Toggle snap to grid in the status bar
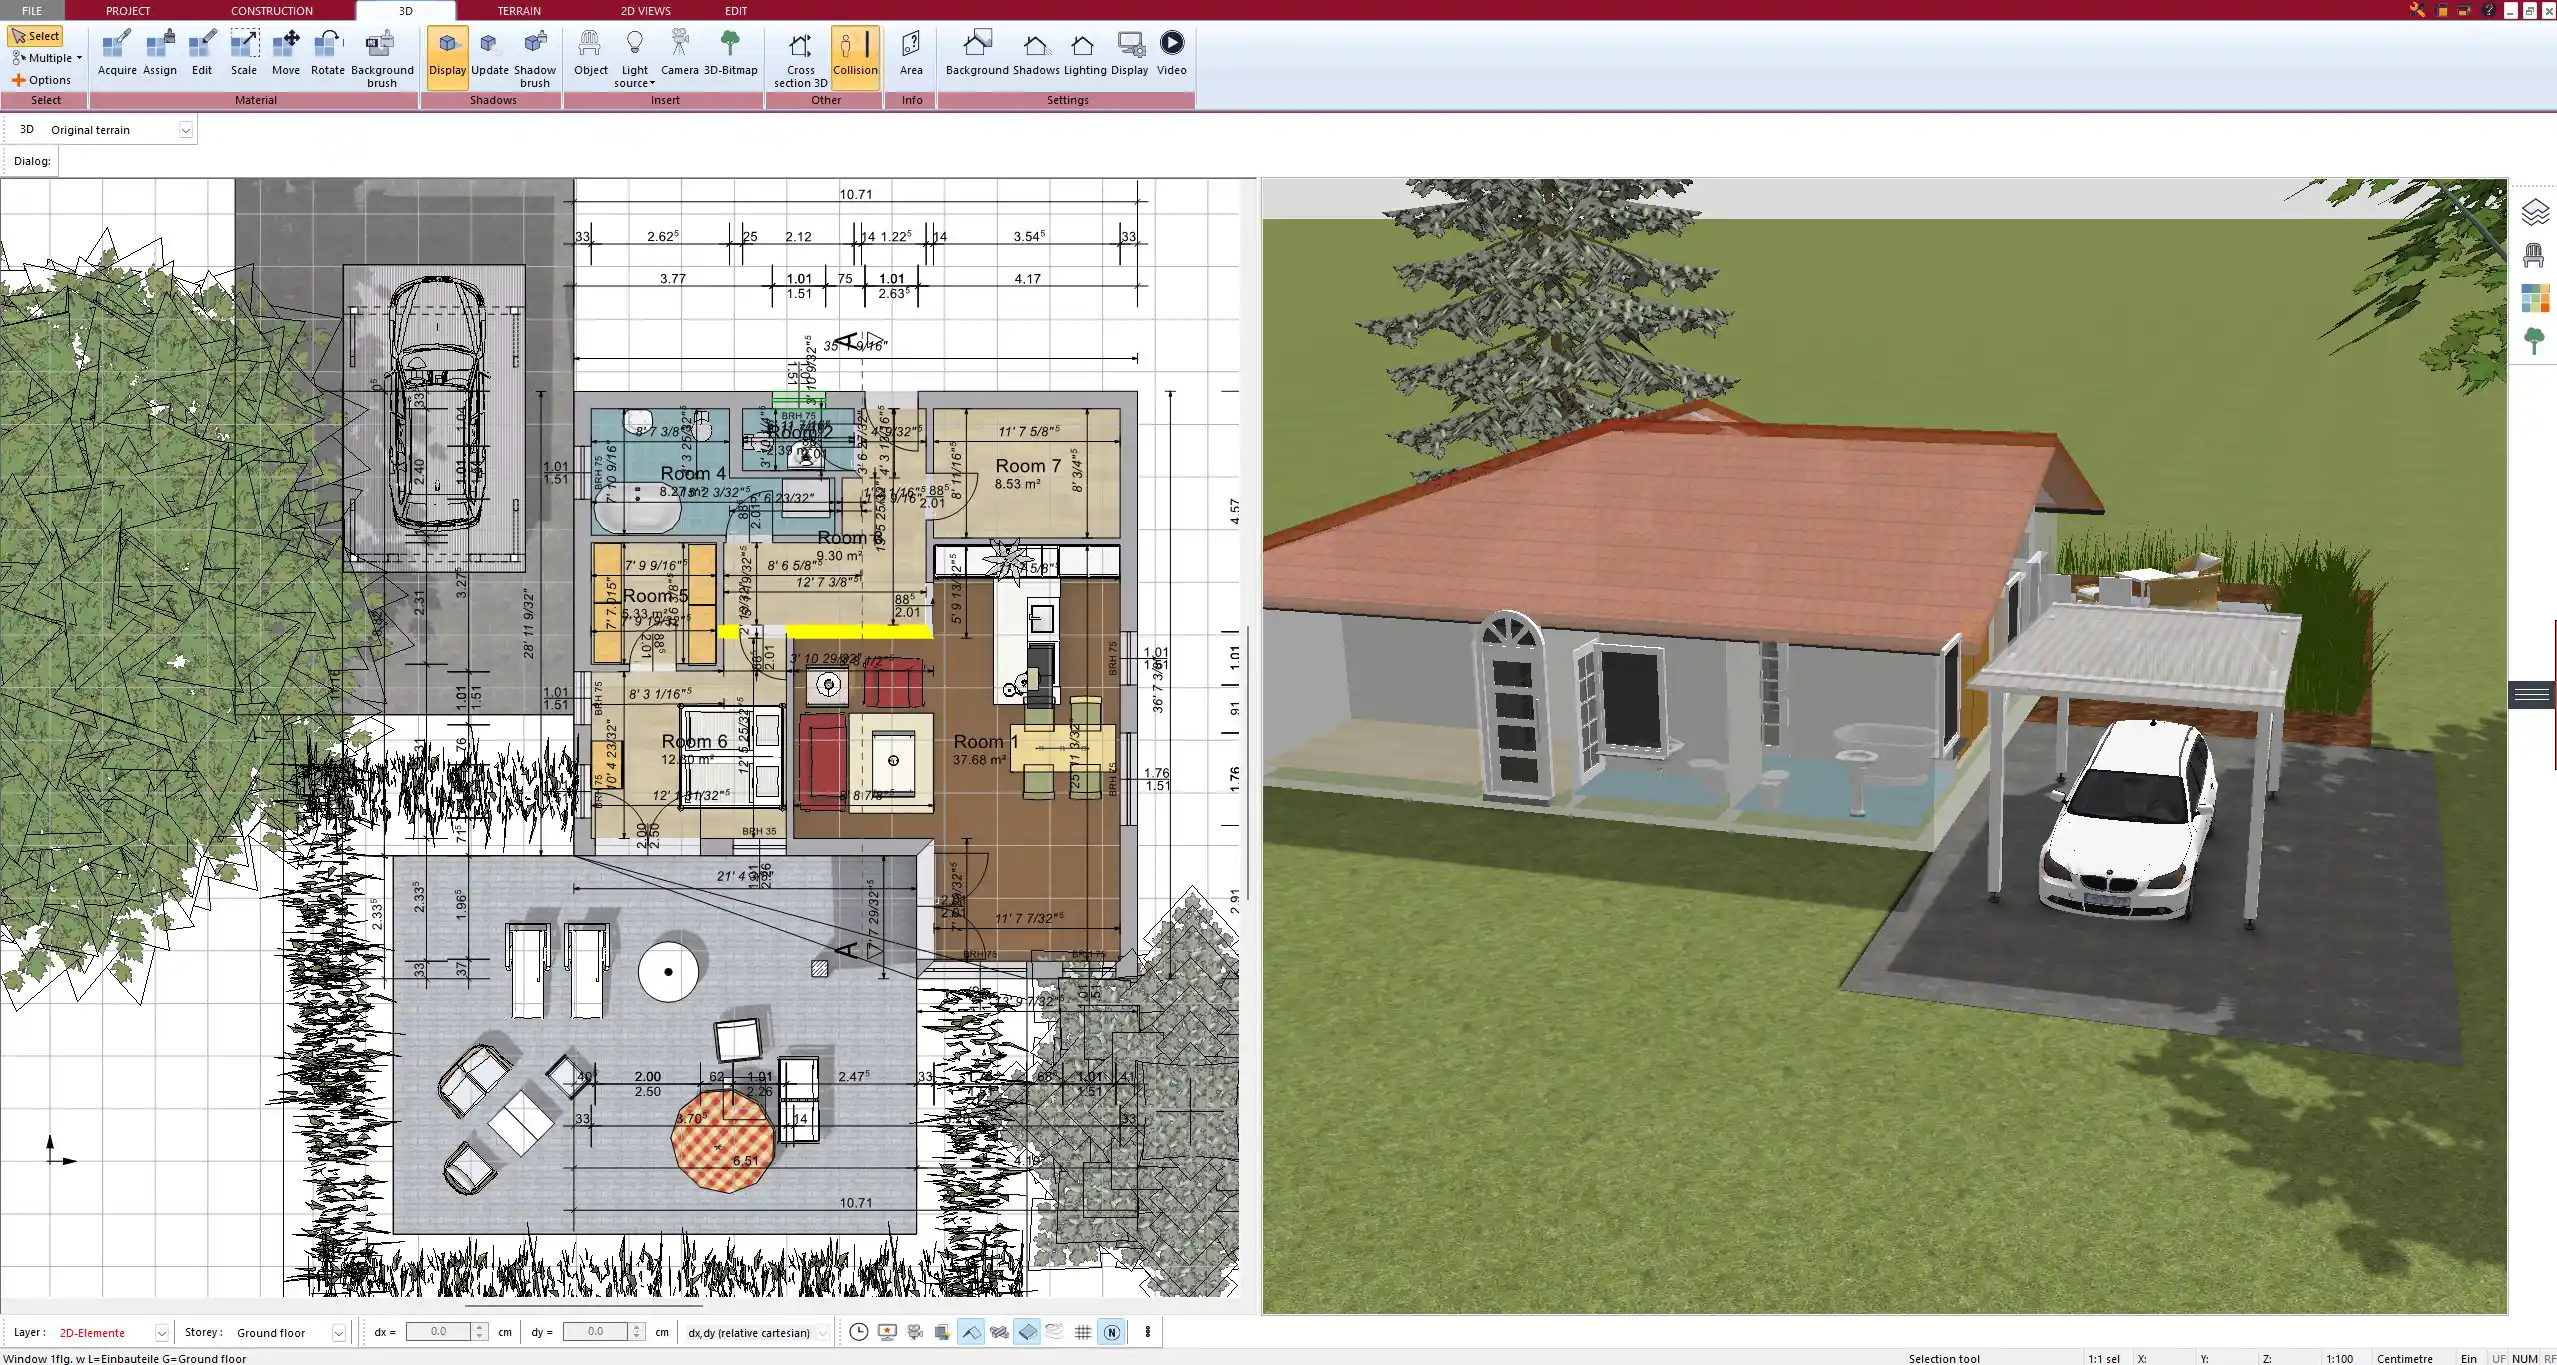The width and height of the screenshot is (2557, 1365). pyautogui.click(x=1083, y=1332)
